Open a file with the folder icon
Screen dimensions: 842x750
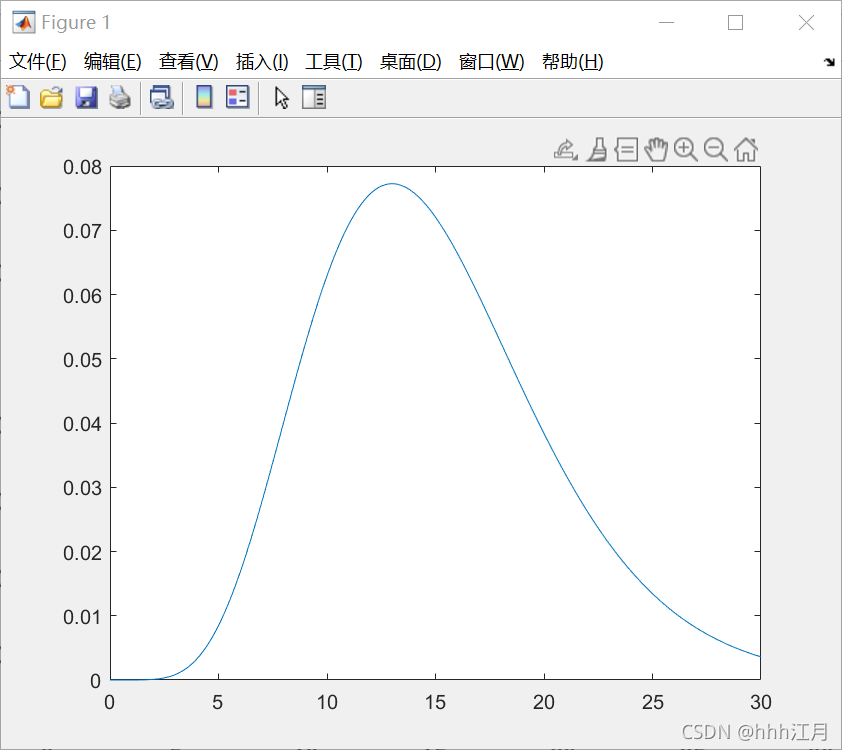pos(52,98)
